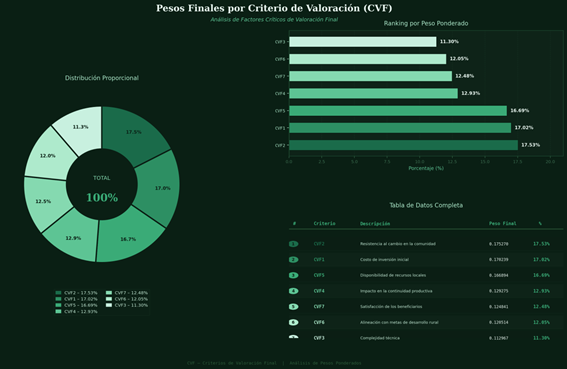Click 'Disponibilidad de recursos locales' description
The image size is (567, 369).
[393, 275]
